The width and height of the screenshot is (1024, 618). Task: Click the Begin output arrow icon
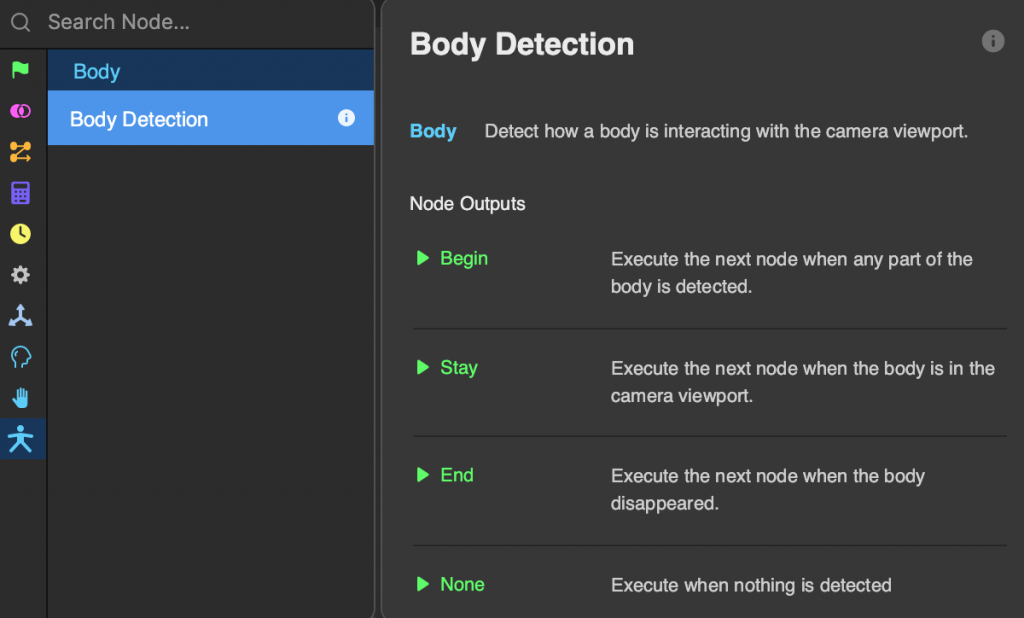coord(423,258)
